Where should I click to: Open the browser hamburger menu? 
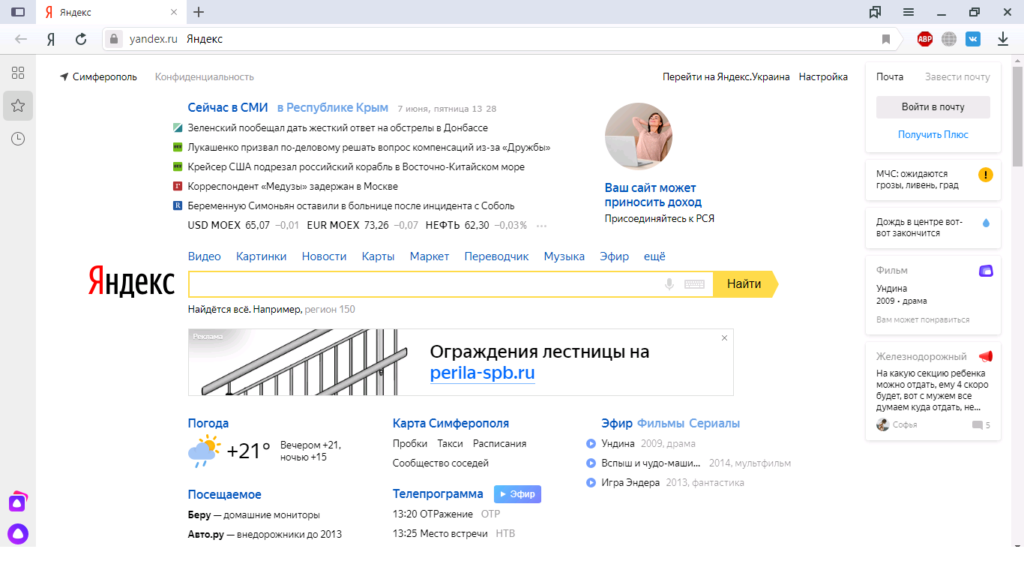tap(908, 12)
